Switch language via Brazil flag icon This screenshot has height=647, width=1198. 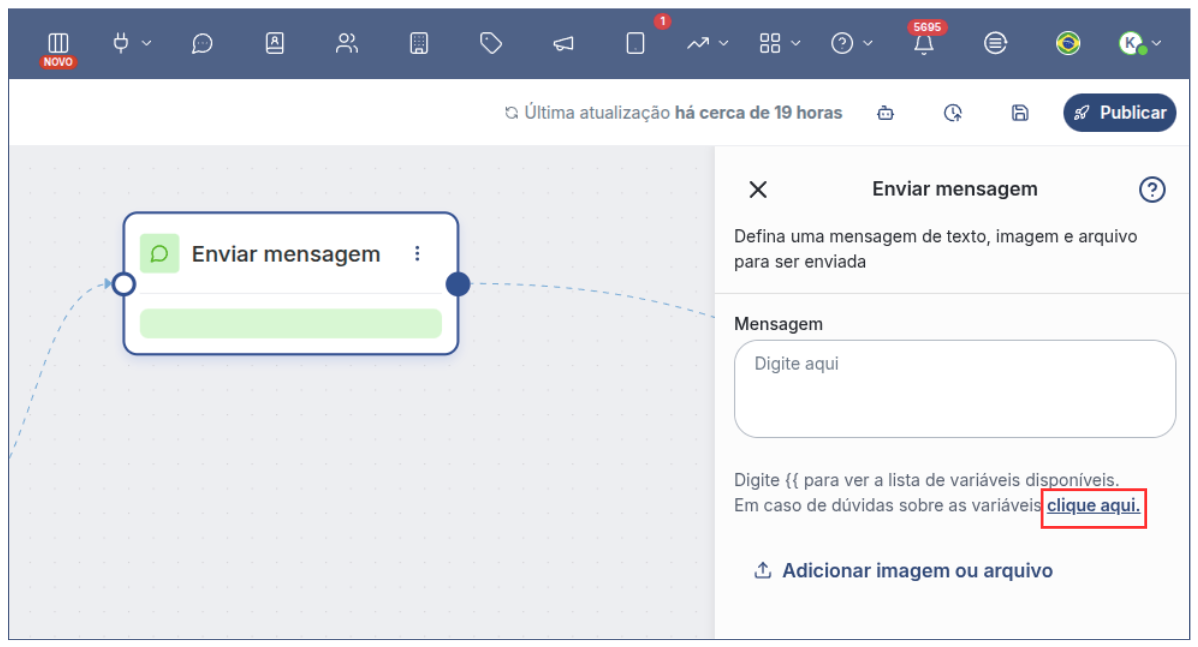tap(1068, 43)
